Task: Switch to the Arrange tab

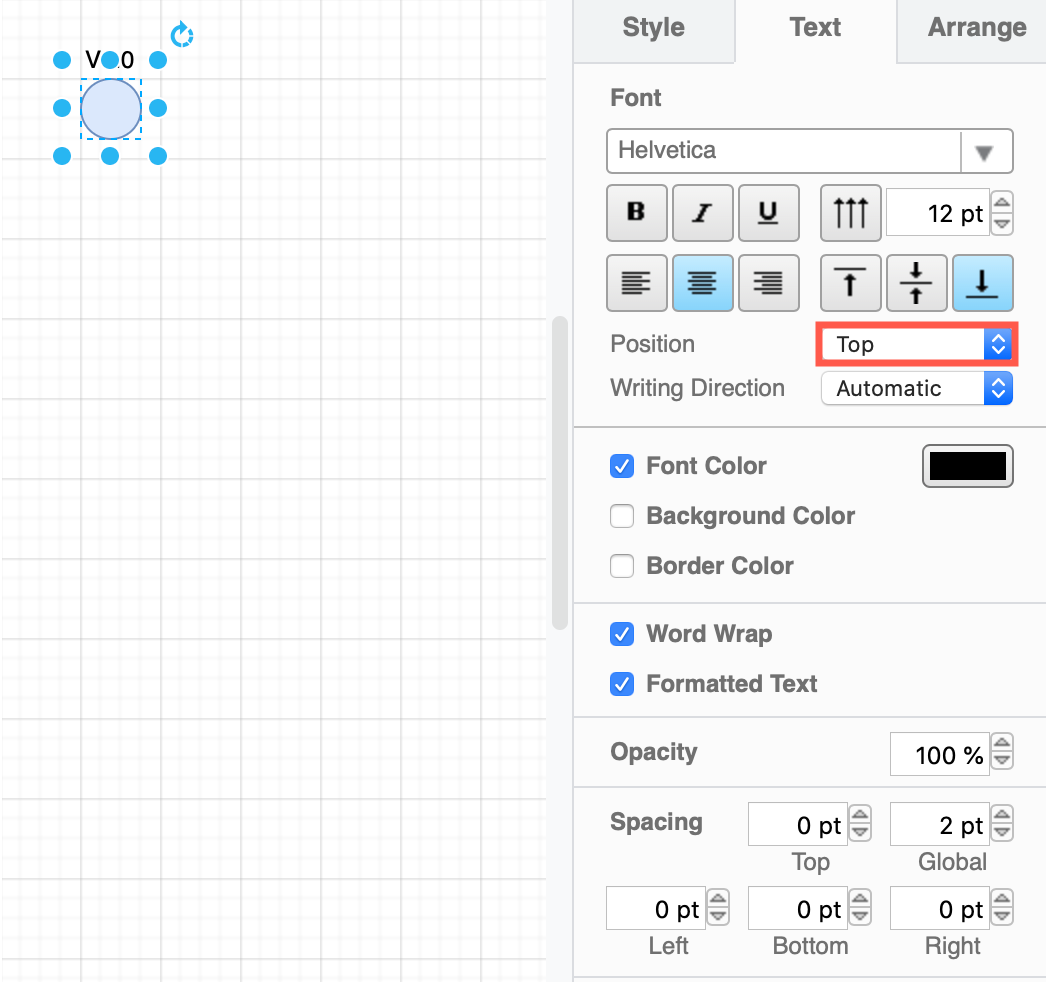Action: click(x=975, y=27)
